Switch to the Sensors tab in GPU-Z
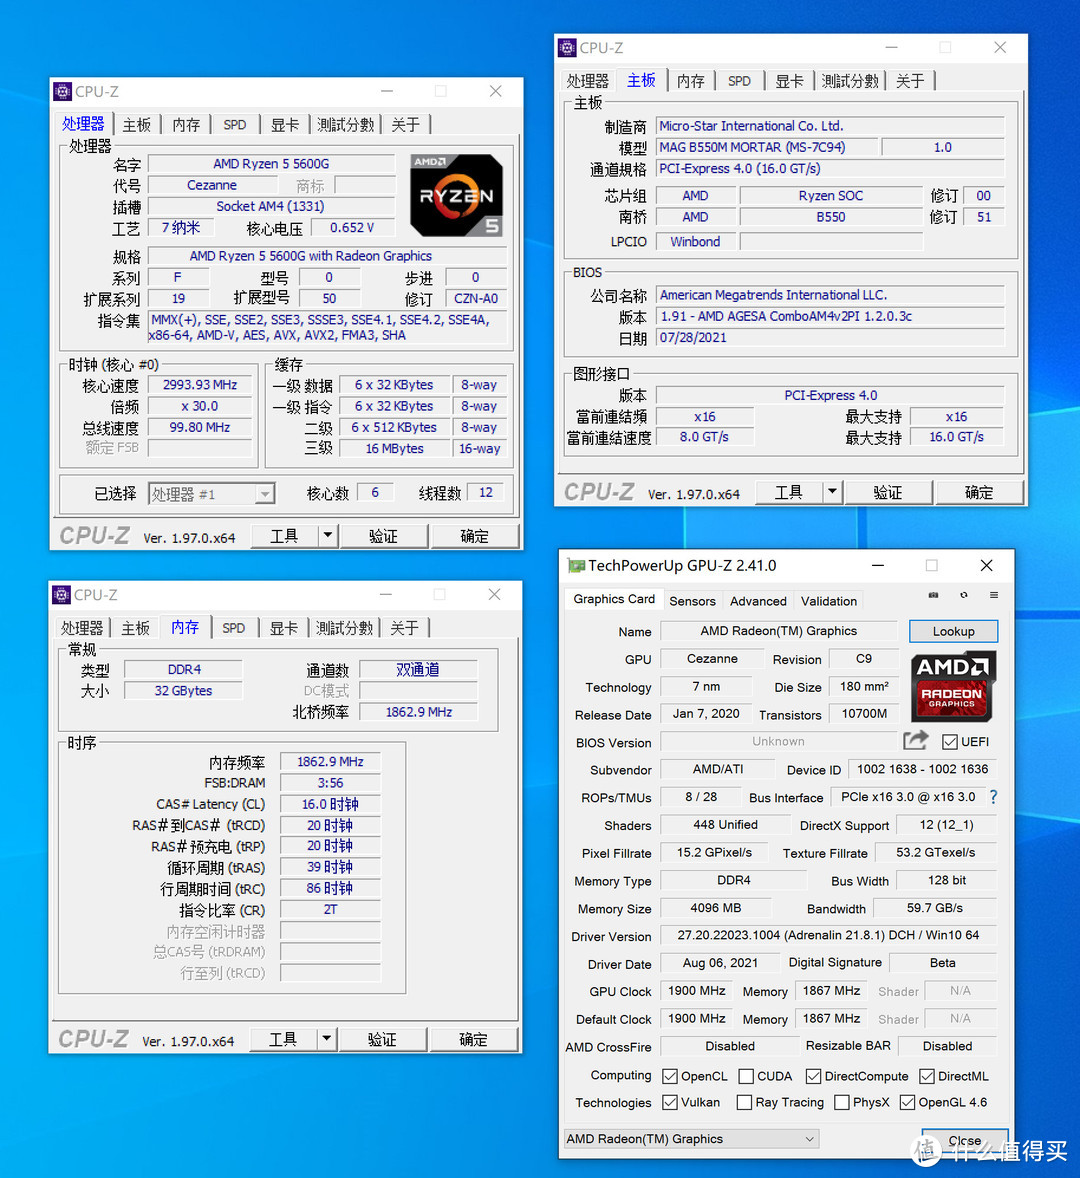This screenshot has height=1178, width=1080. 692,601
